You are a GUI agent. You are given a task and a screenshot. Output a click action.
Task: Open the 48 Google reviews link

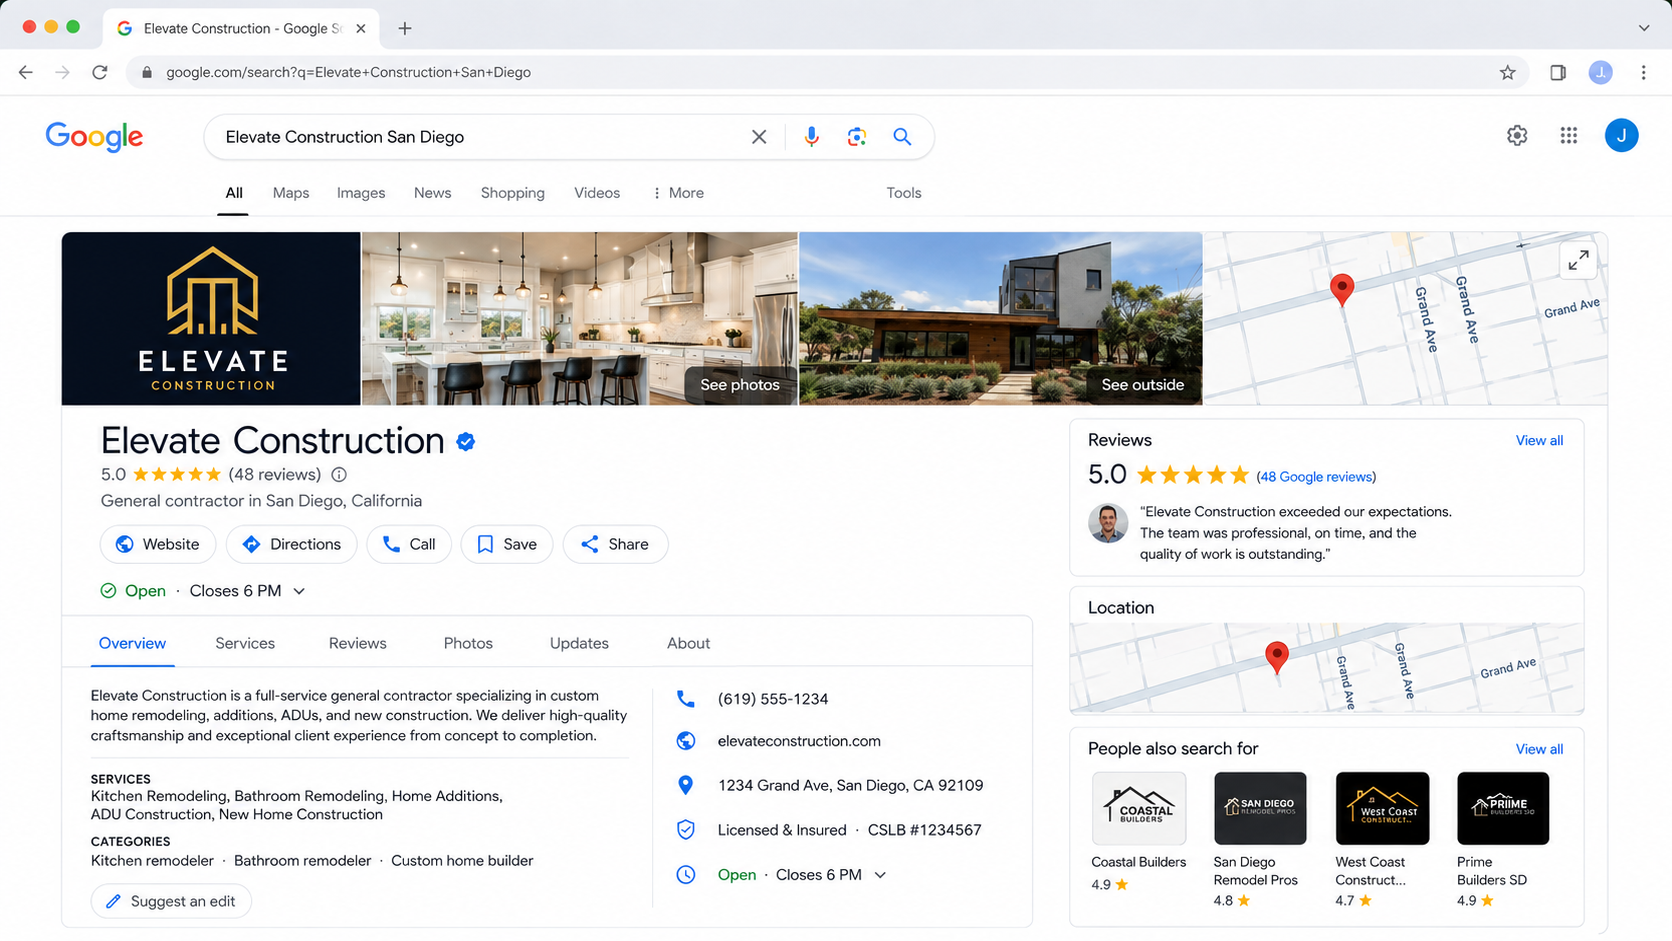[x=1316, y=477]
